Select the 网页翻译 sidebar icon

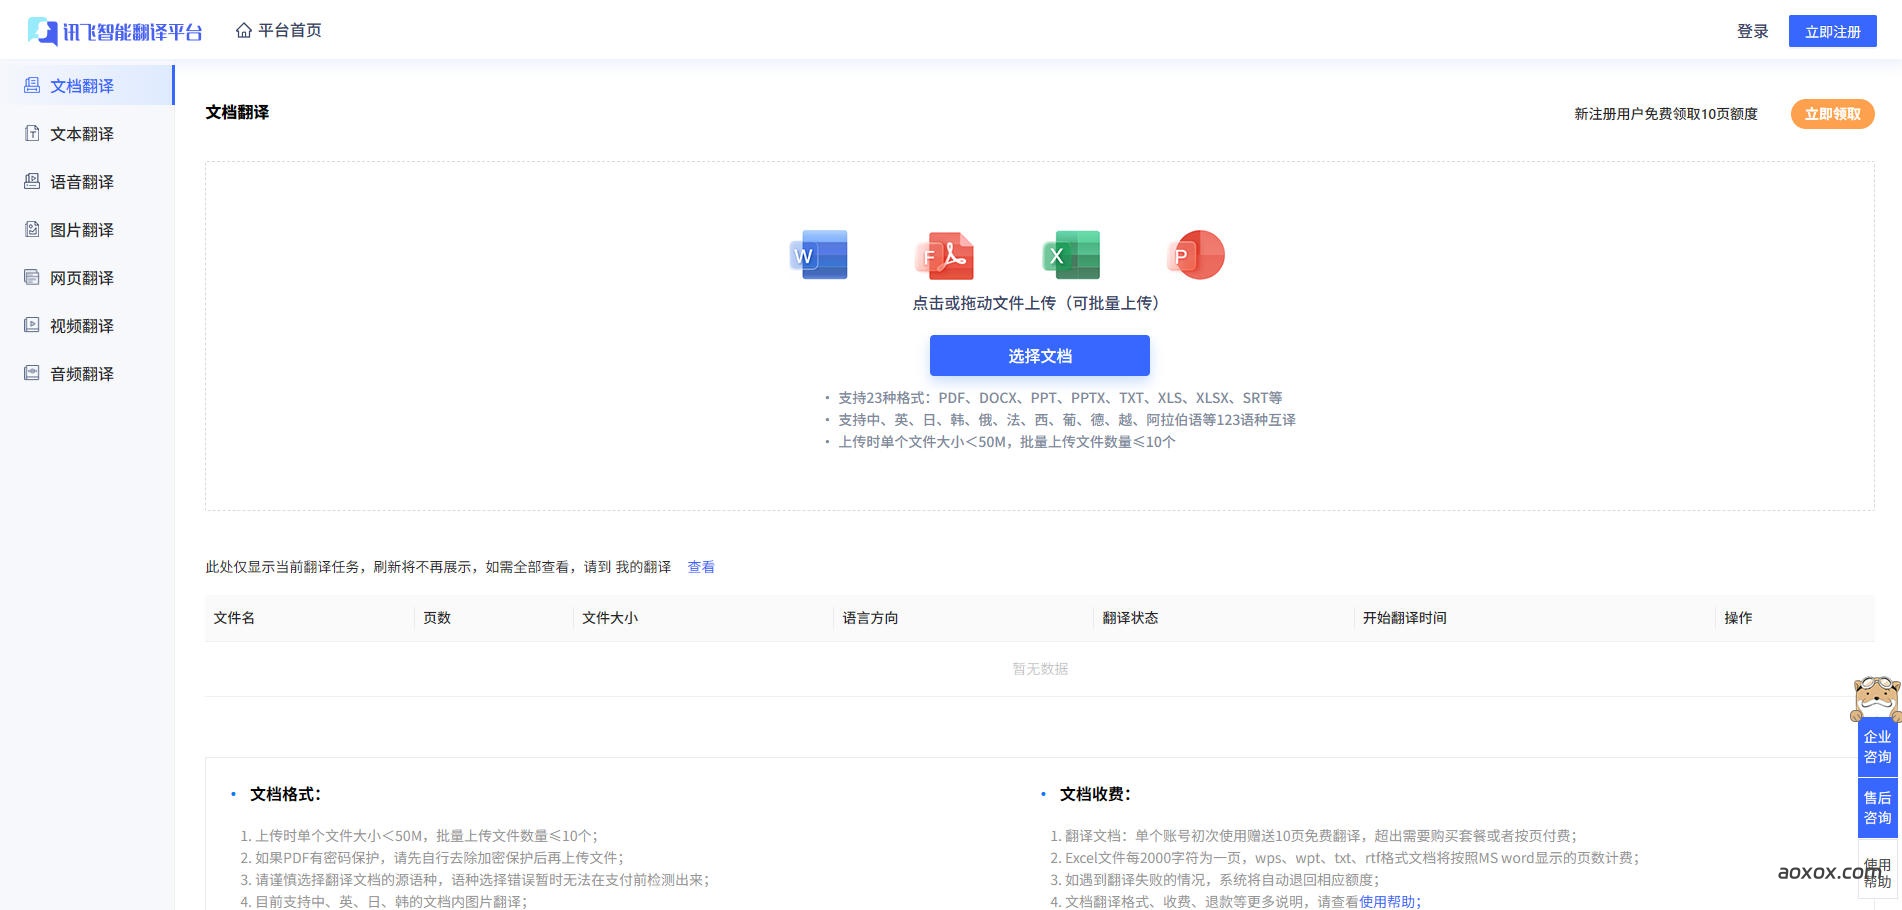[31, 278]
